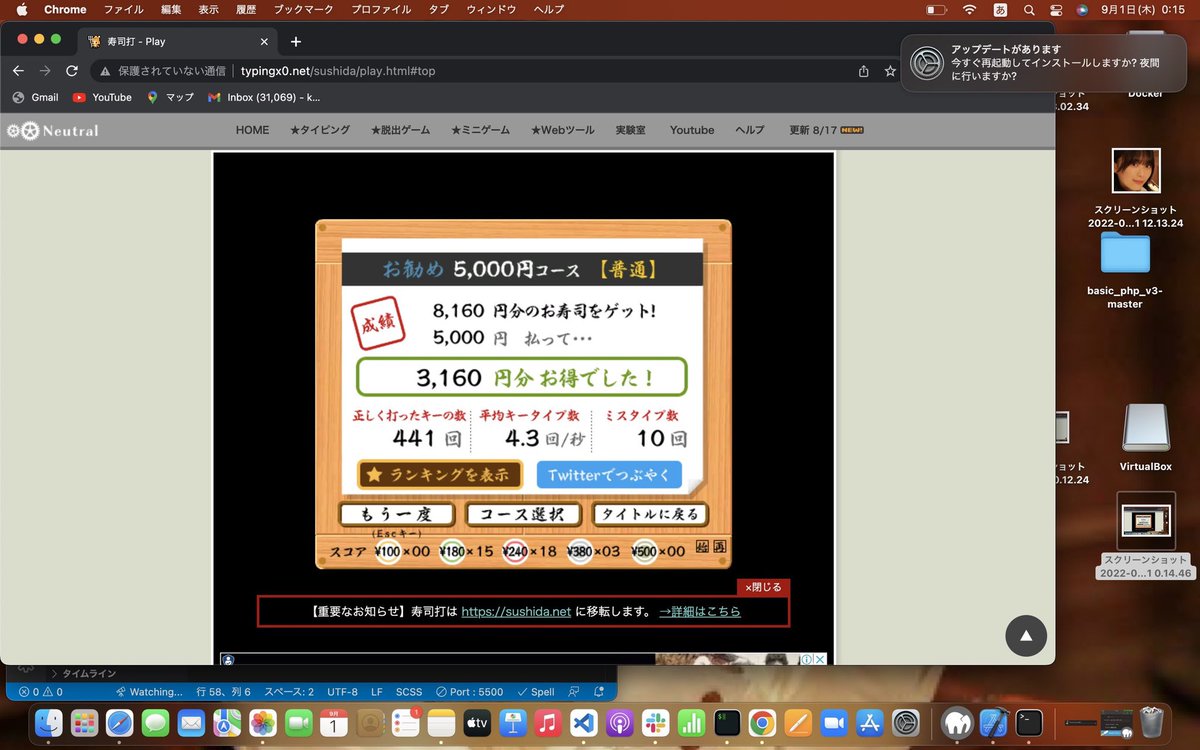
Task: Open Safari from the dock
Action: (x=120, y=722)
